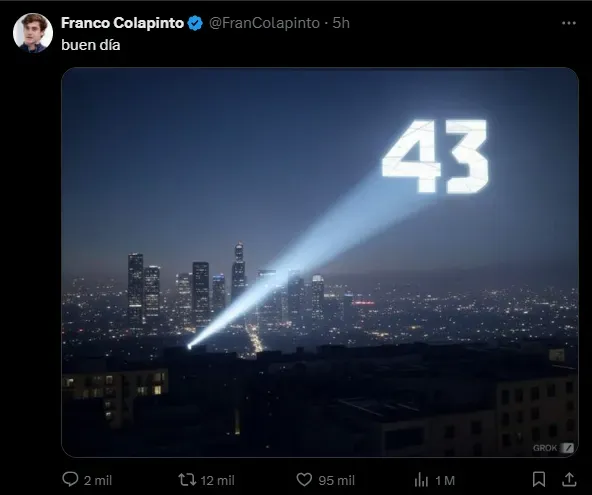The image size is (592, 495).
Task: Click the reply speech bubble icon
Action: (x=70, y=480)
